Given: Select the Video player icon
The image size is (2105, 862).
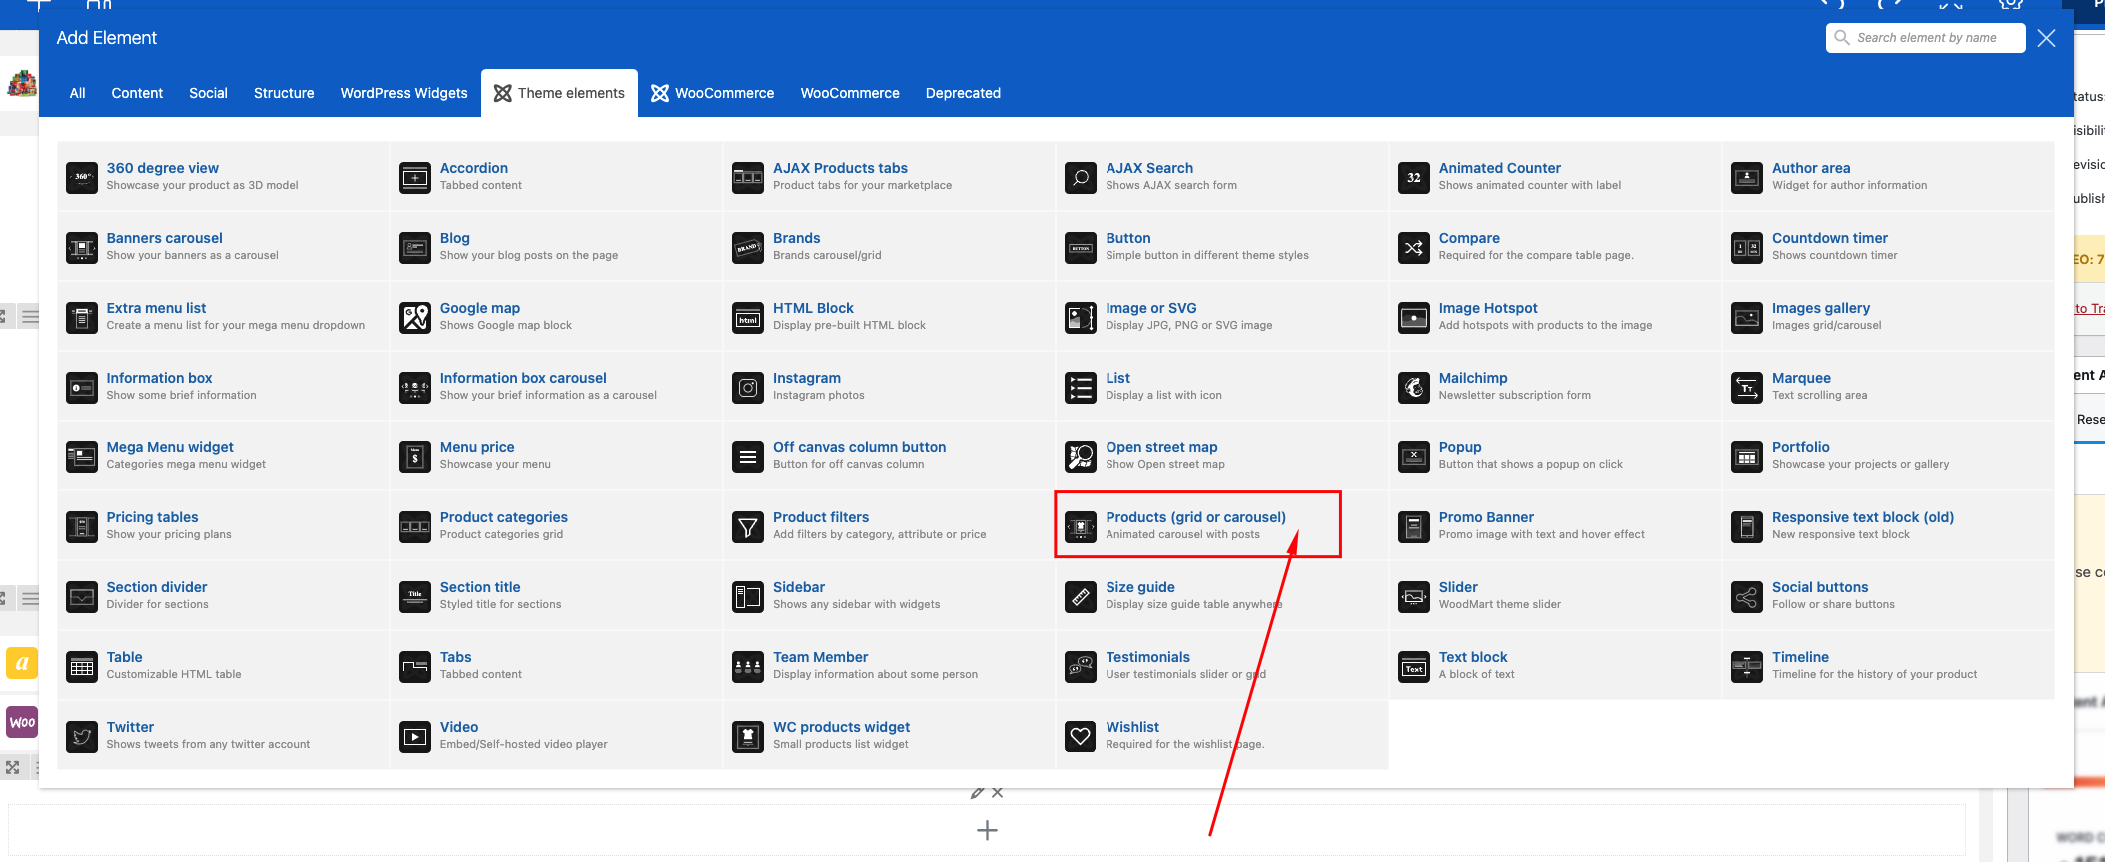Looking at the screenshot, I should (415, 736).
